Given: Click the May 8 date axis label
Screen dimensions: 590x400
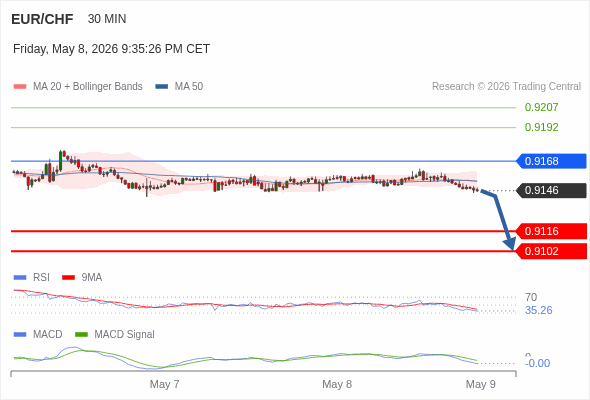Looking at the screenshot, I should point(337,385).
